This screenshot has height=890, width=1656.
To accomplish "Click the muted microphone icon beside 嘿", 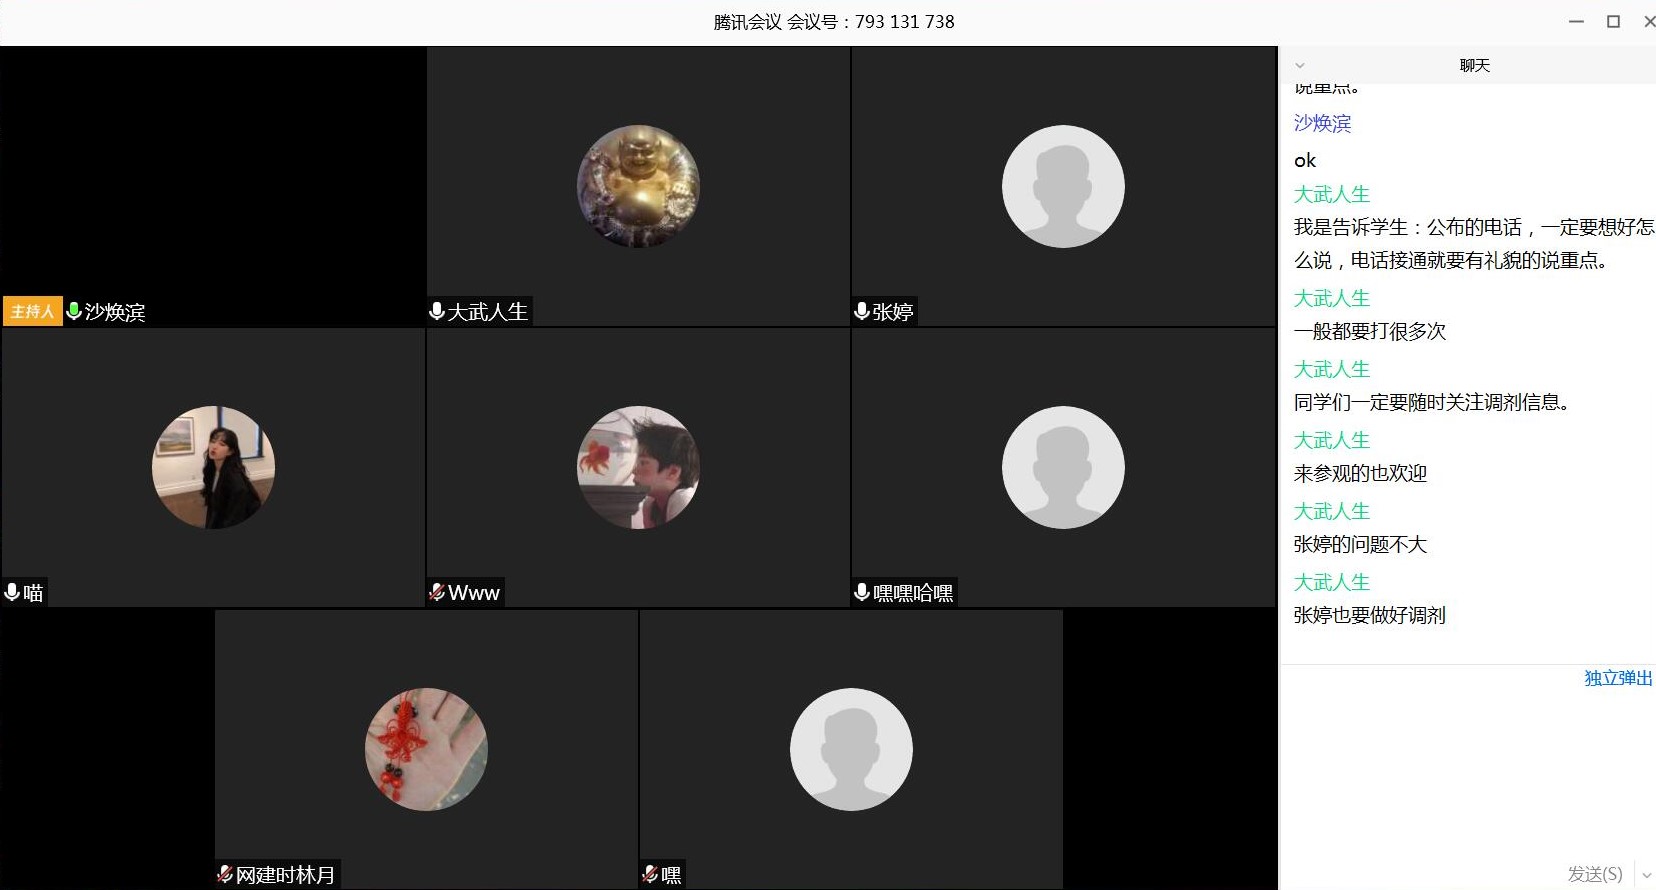I will coord(650,874).
